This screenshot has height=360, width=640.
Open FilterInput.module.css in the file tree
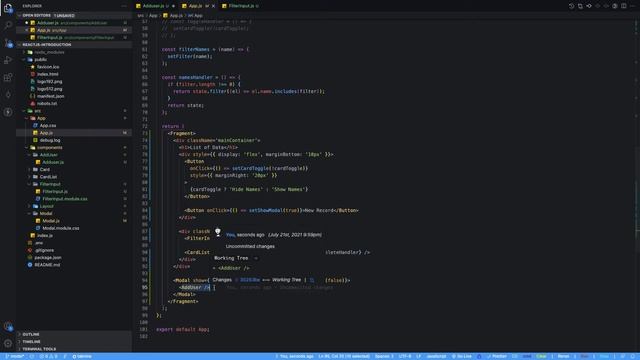[x=74, y=199]
